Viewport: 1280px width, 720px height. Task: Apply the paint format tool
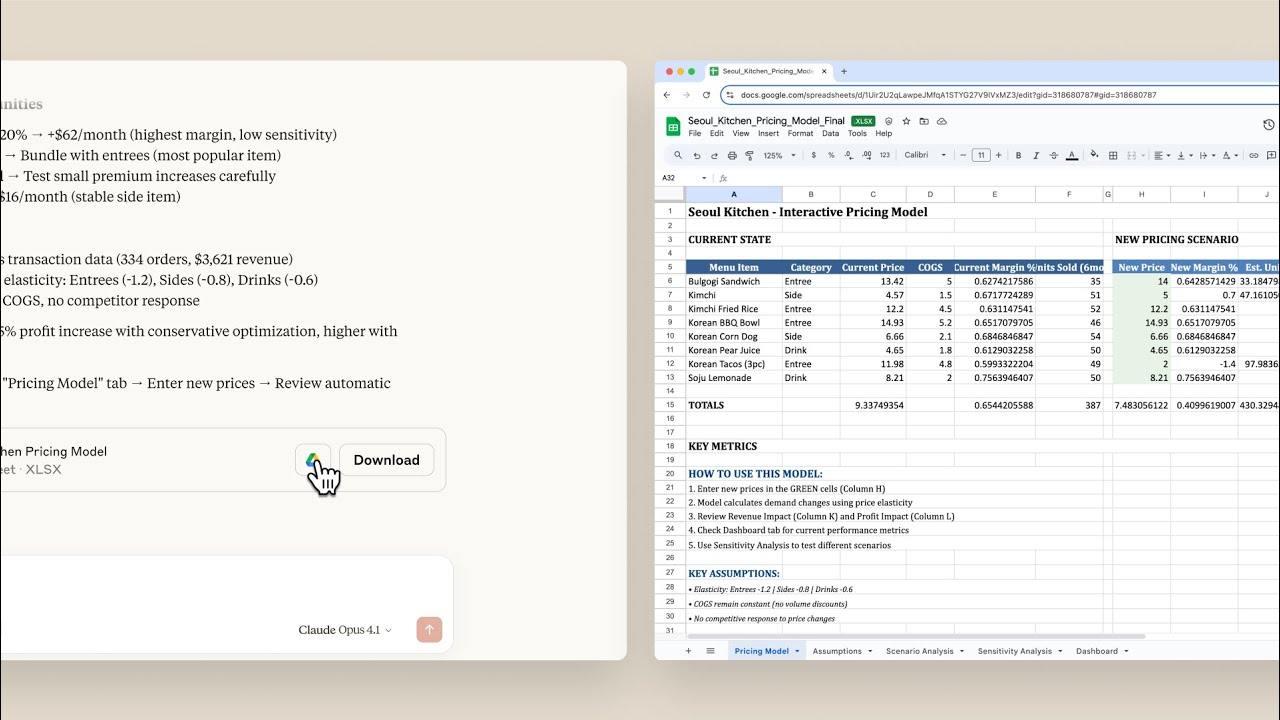coord(750,155)
